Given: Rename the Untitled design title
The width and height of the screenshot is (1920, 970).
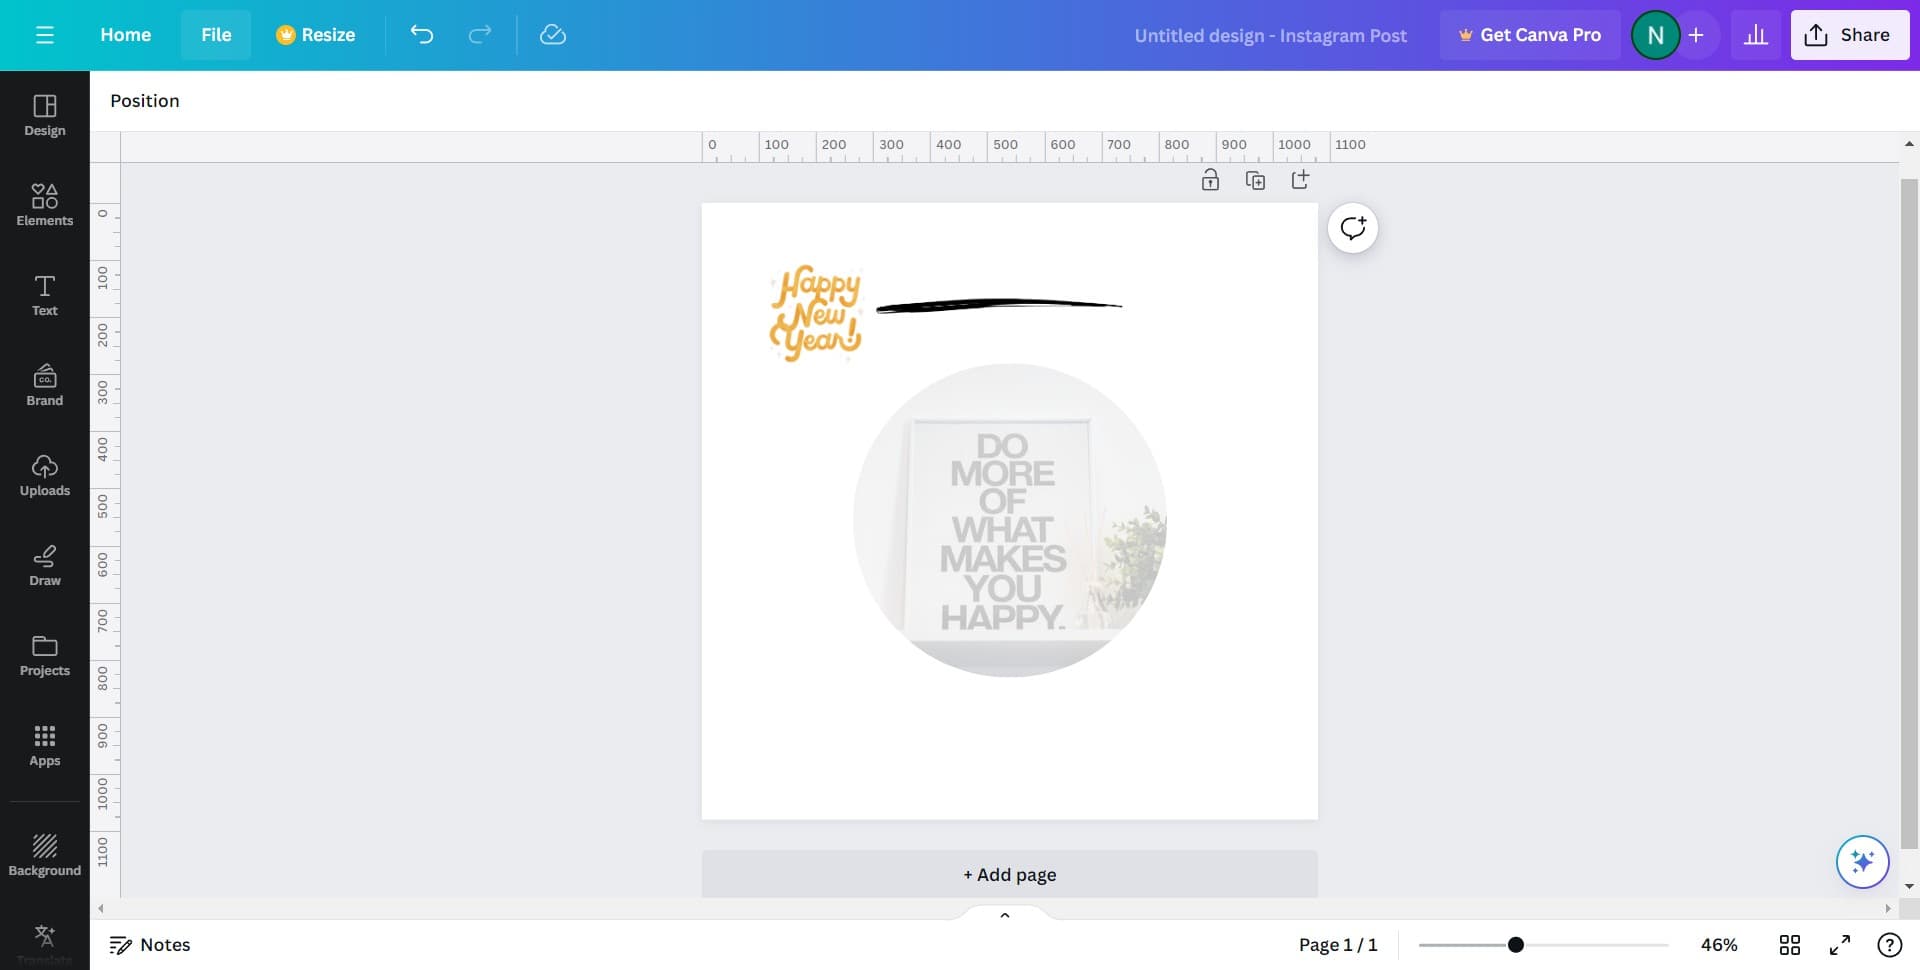Looking at the screenshot, I should pos(1270,34).
